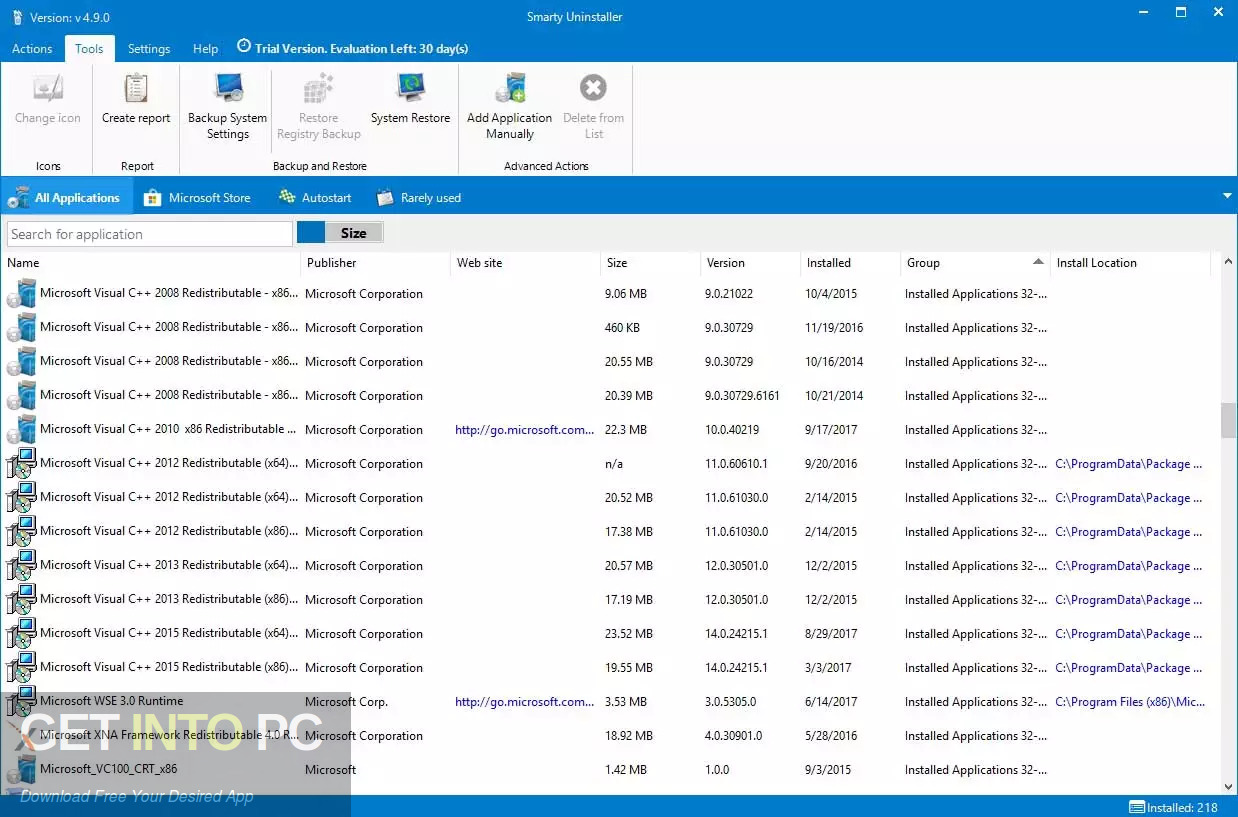Click the app logo icon in title bar
The image size is (1238, 817).
pos(17,17)
